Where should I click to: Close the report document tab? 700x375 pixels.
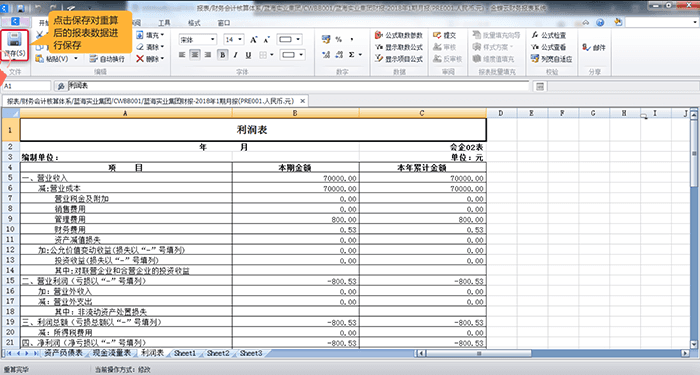pyautogui.click(x=302, y=101)
